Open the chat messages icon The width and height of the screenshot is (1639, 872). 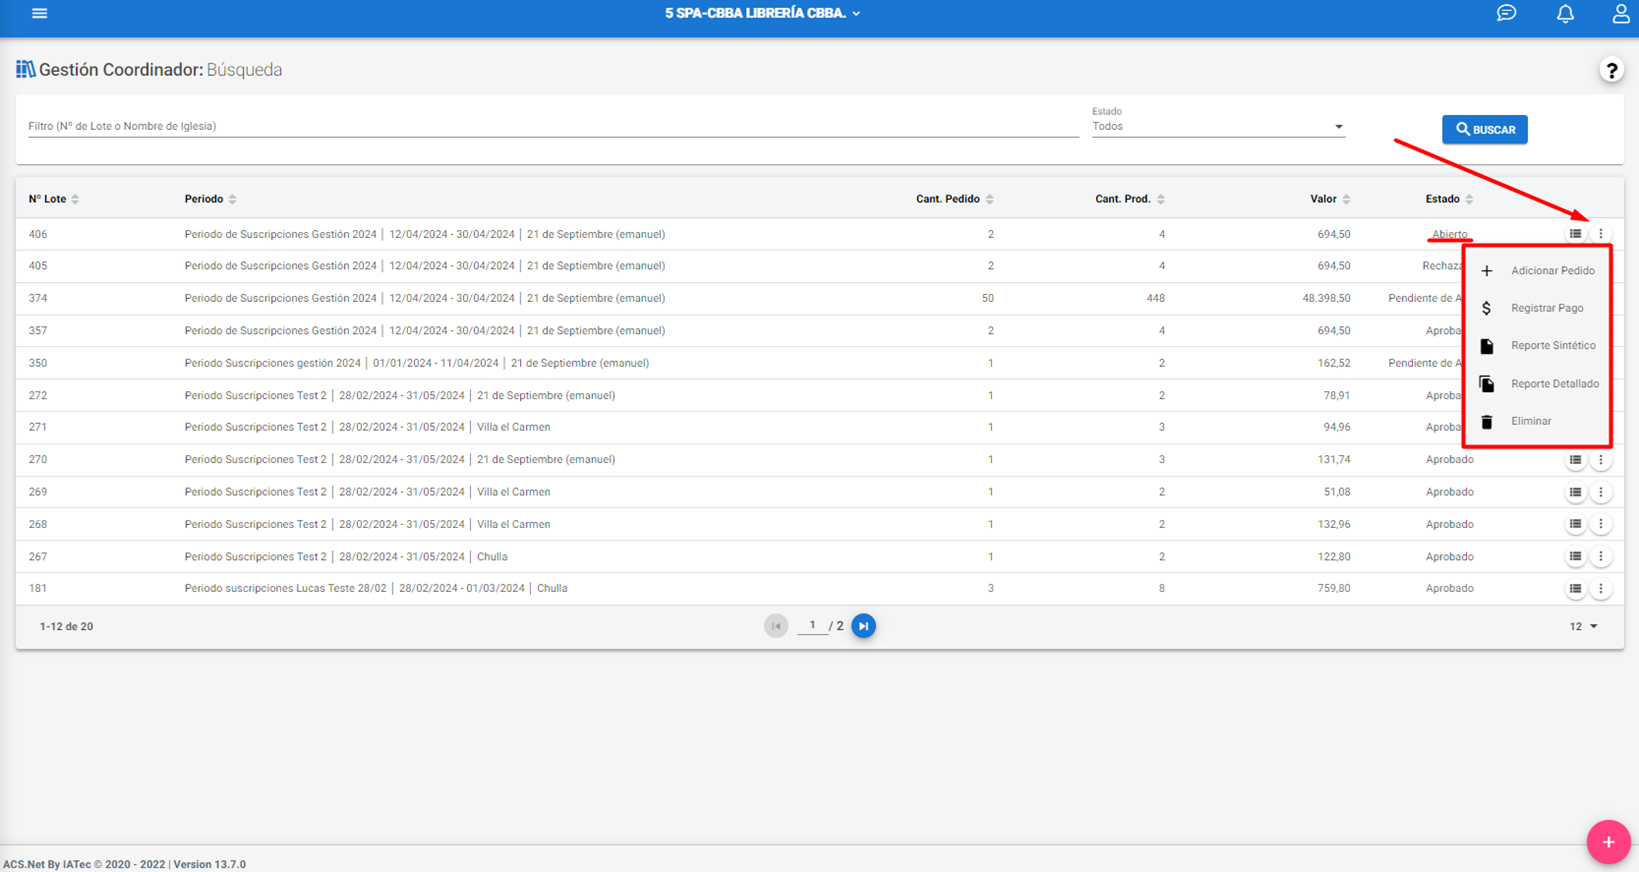(1506, 13)
